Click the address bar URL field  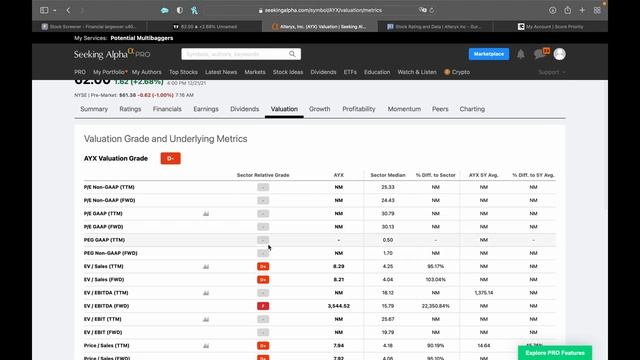(x=320, y=10)
